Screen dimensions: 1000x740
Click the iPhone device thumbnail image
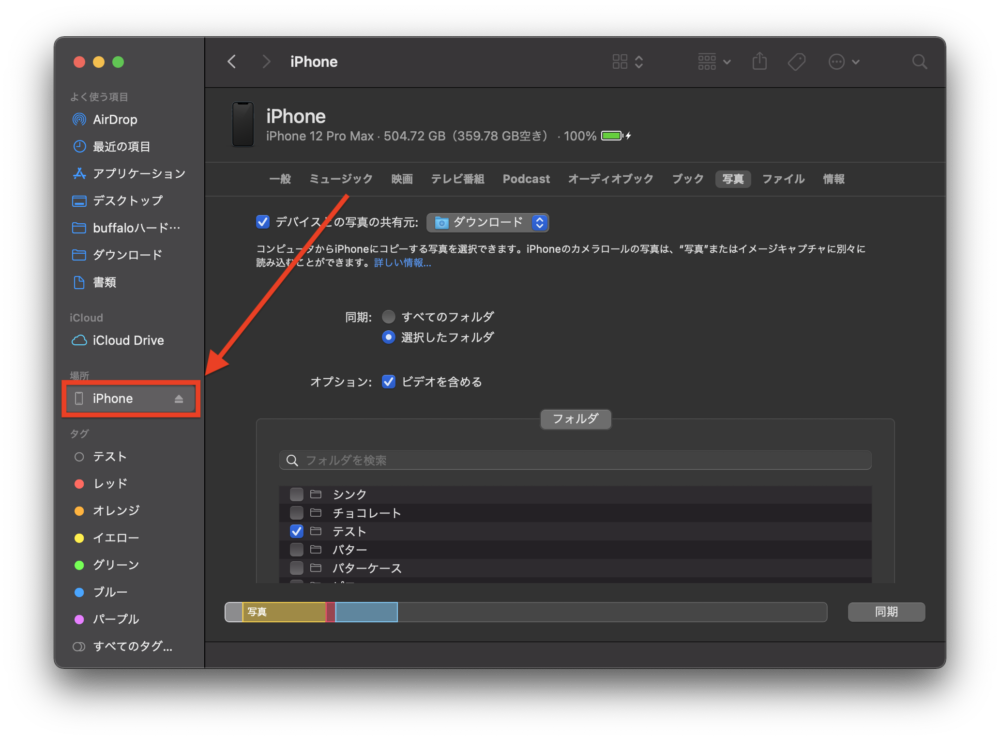(243, 124)
